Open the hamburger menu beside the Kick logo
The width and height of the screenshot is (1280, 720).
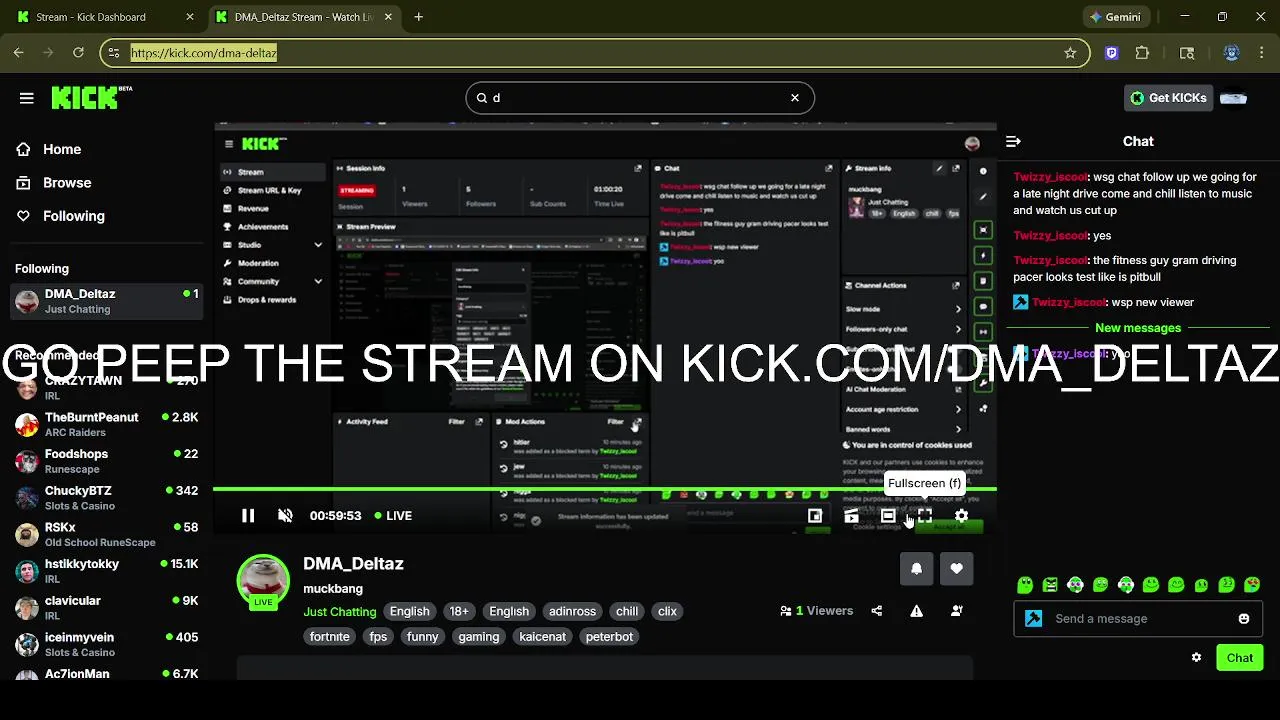pyautogui.click(x=26, y=98)
